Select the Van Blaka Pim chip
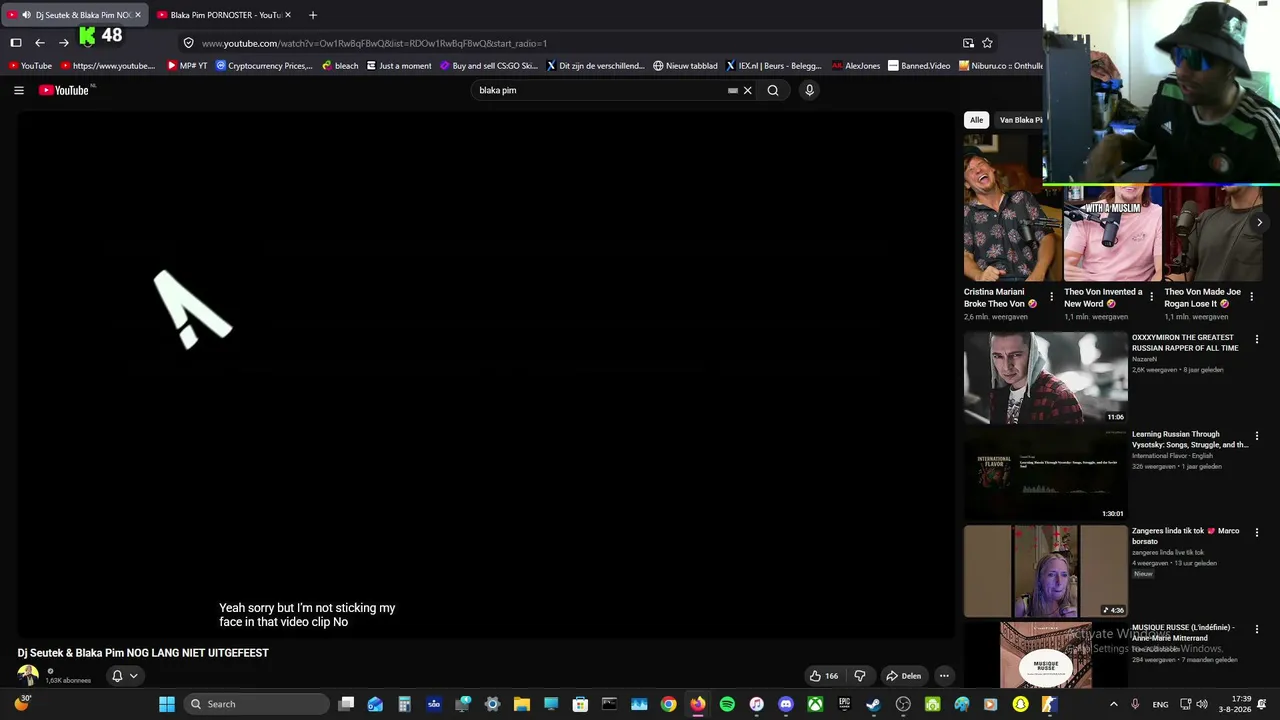The image size is (1280, 720). coord(1020,120)
